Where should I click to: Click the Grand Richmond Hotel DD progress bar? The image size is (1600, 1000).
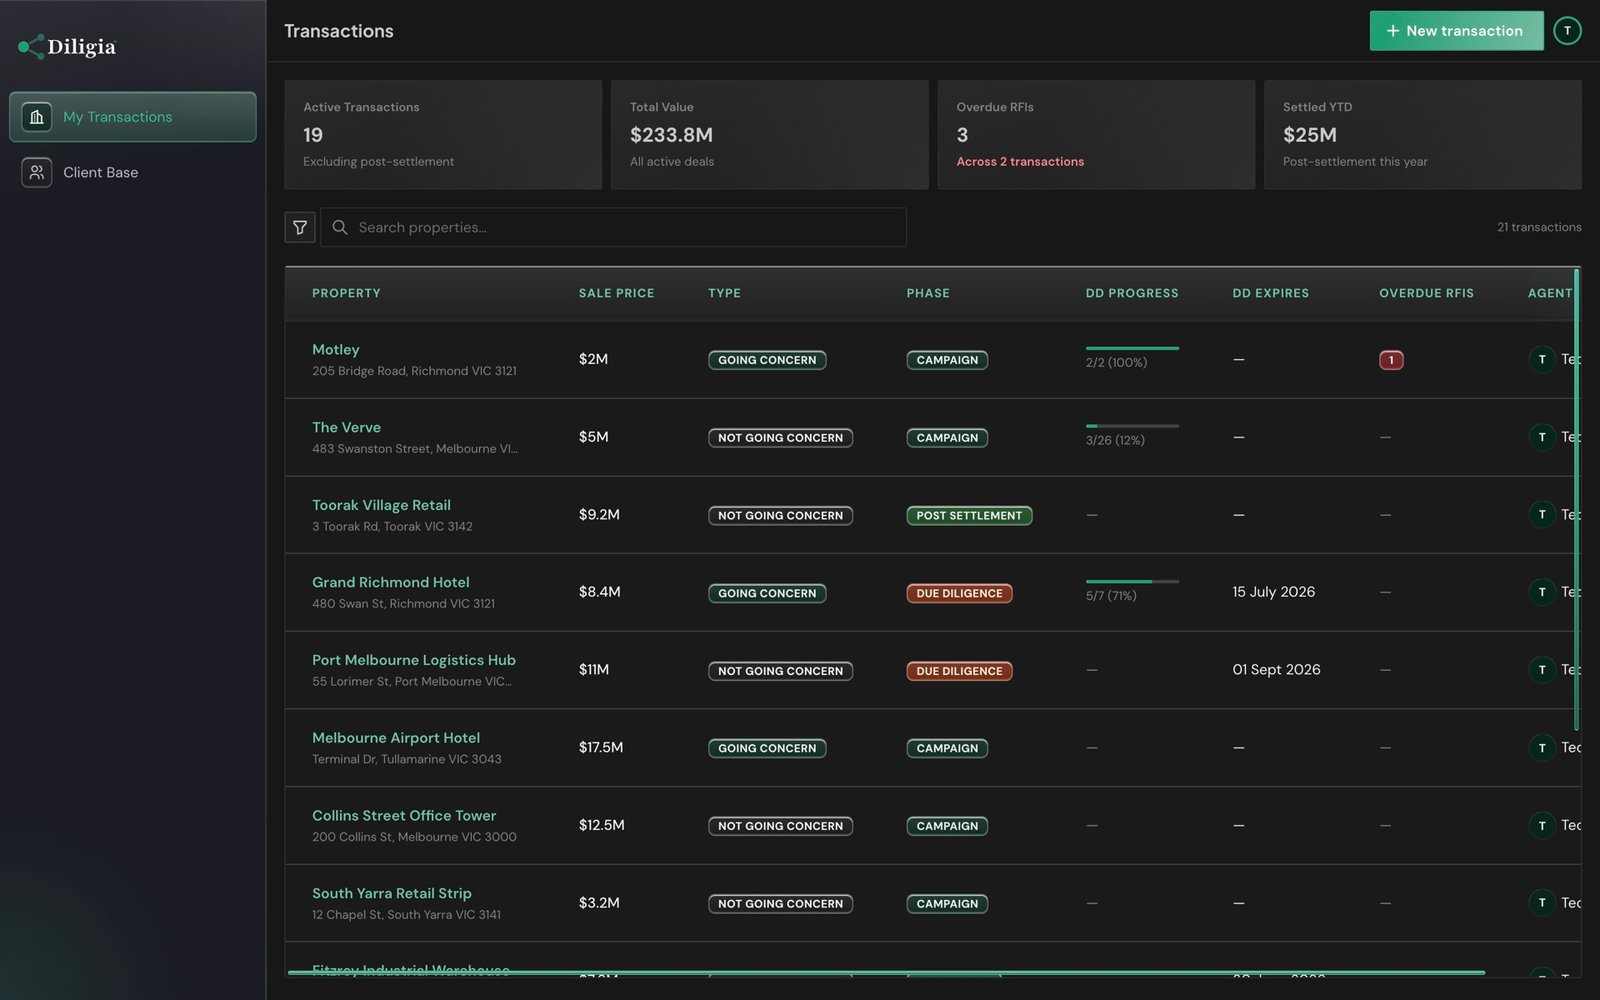1132,581
